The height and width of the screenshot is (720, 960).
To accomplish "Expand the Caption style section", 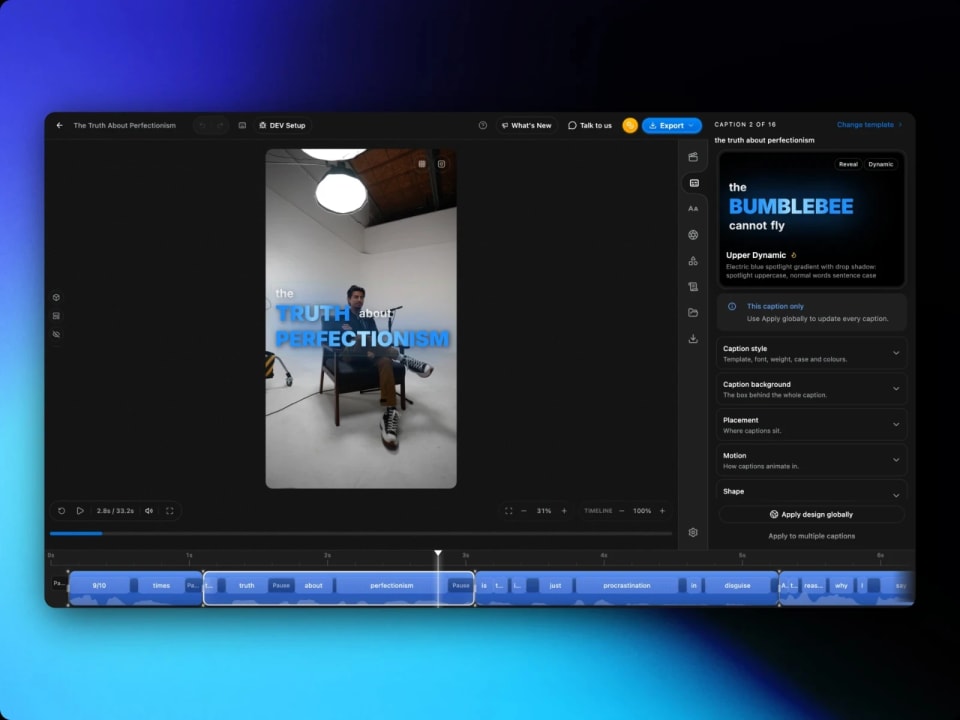I will coord(811,353).
